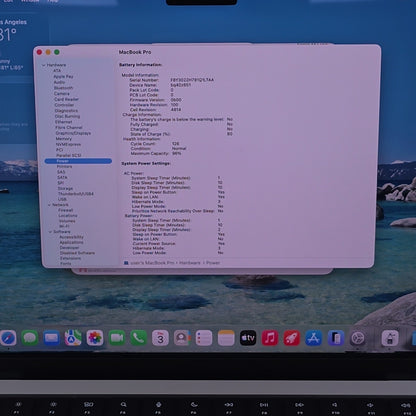Open Calendar icon in Dock
The image size is (416, 416).
pyautogui.click(x=161, y=338)
